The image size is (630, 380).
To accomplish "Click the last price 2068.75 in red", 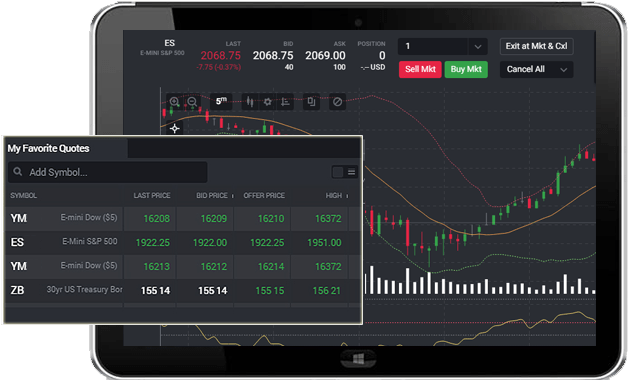I will (221, 55).
